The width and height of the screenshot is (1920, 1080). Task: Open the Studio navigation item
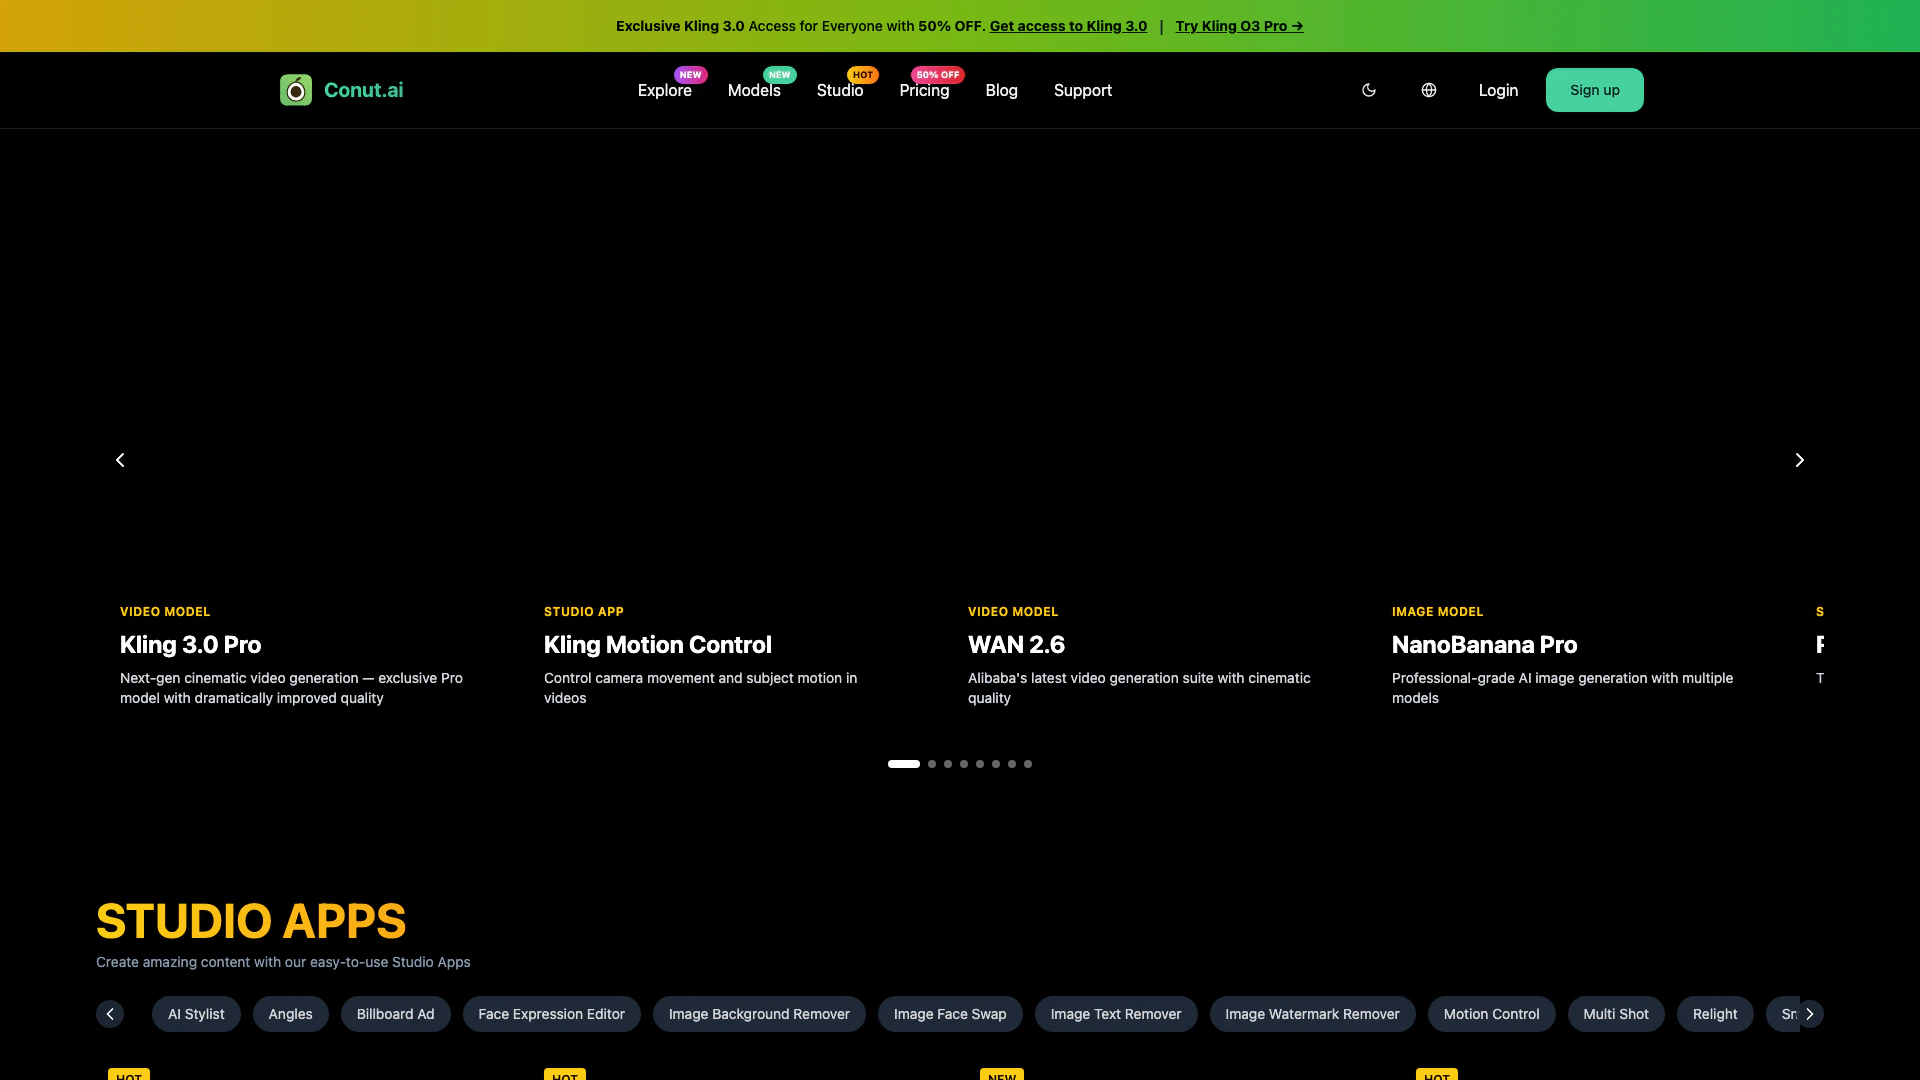point(839,91)
